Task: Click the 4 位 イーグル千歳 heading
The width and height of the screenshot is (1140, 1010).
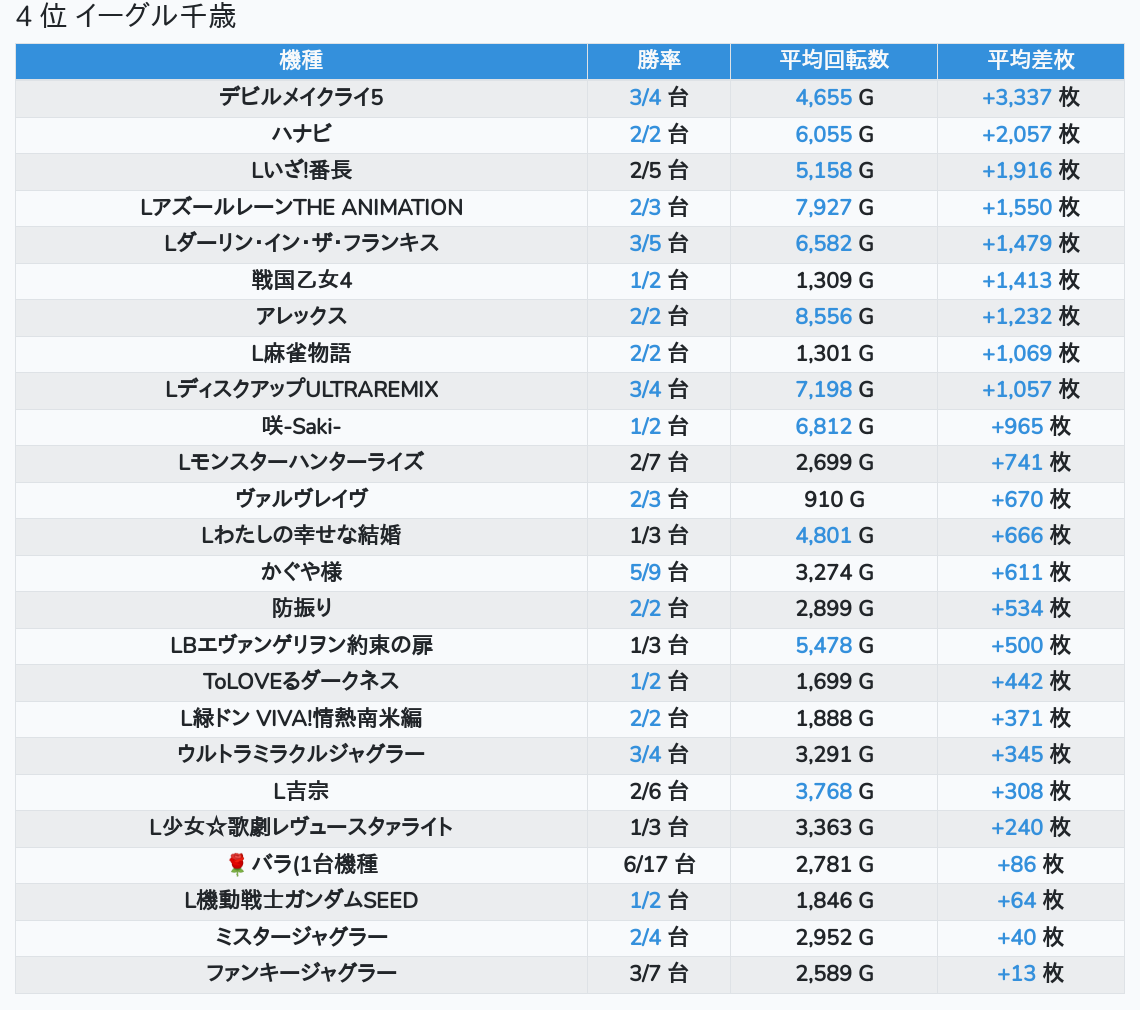Action: tap(126, 15)
